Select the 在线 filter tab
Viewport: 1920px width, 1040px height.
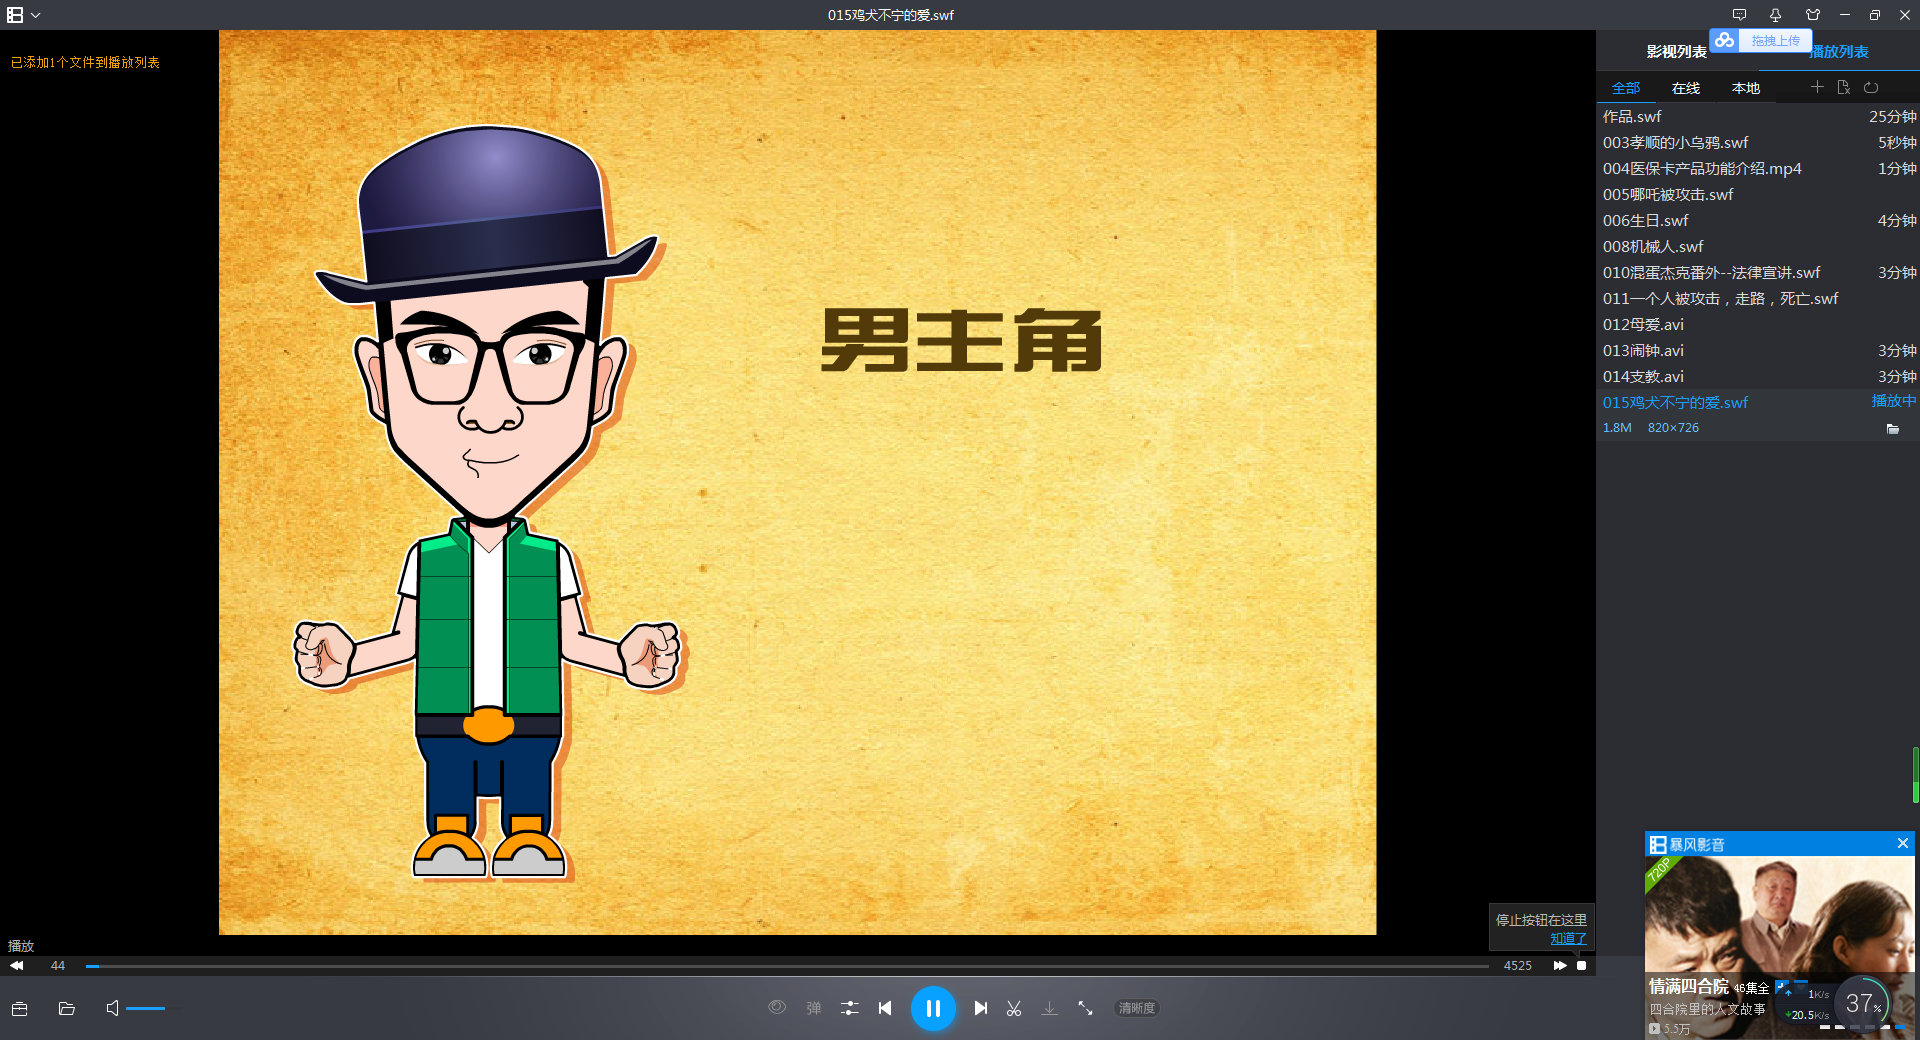[x=1686, y=88]
